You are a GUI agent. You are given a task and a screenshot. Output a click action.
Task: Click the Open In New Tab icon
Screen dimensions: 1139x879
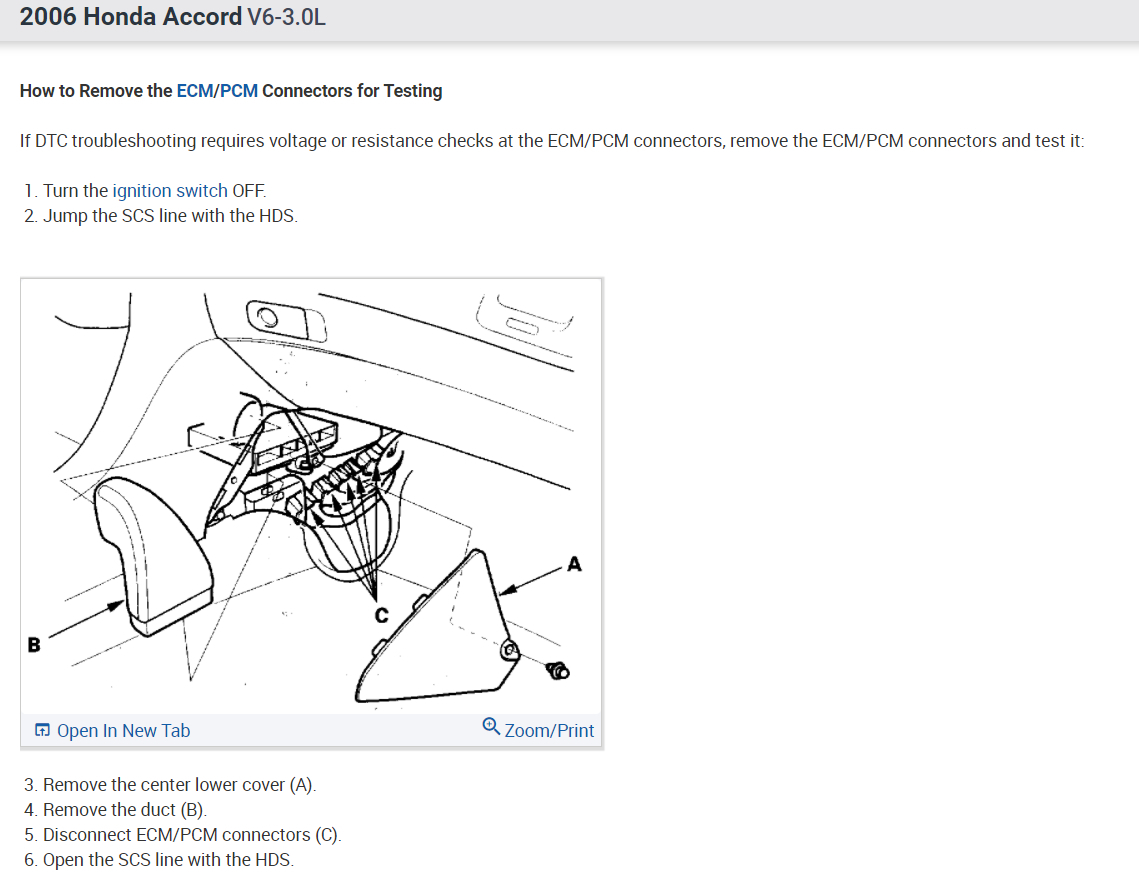[x=42, y=730]
